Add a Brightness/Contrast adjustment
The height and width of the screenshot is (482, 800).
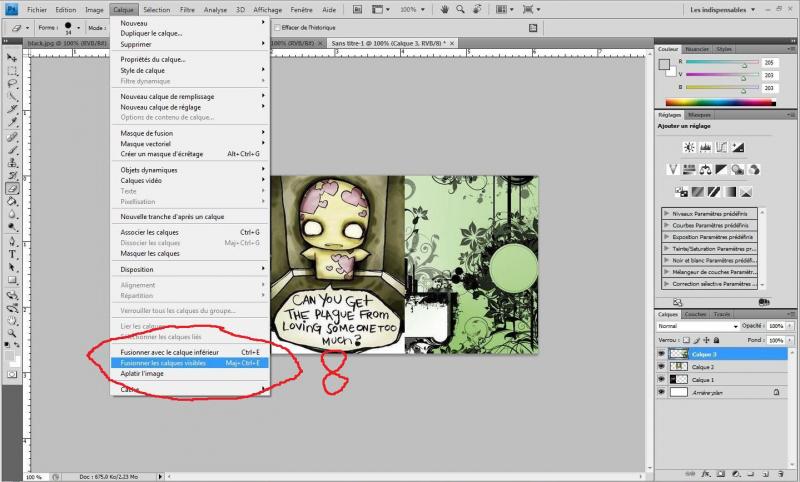pyautogui.click(x=689, y=147)
